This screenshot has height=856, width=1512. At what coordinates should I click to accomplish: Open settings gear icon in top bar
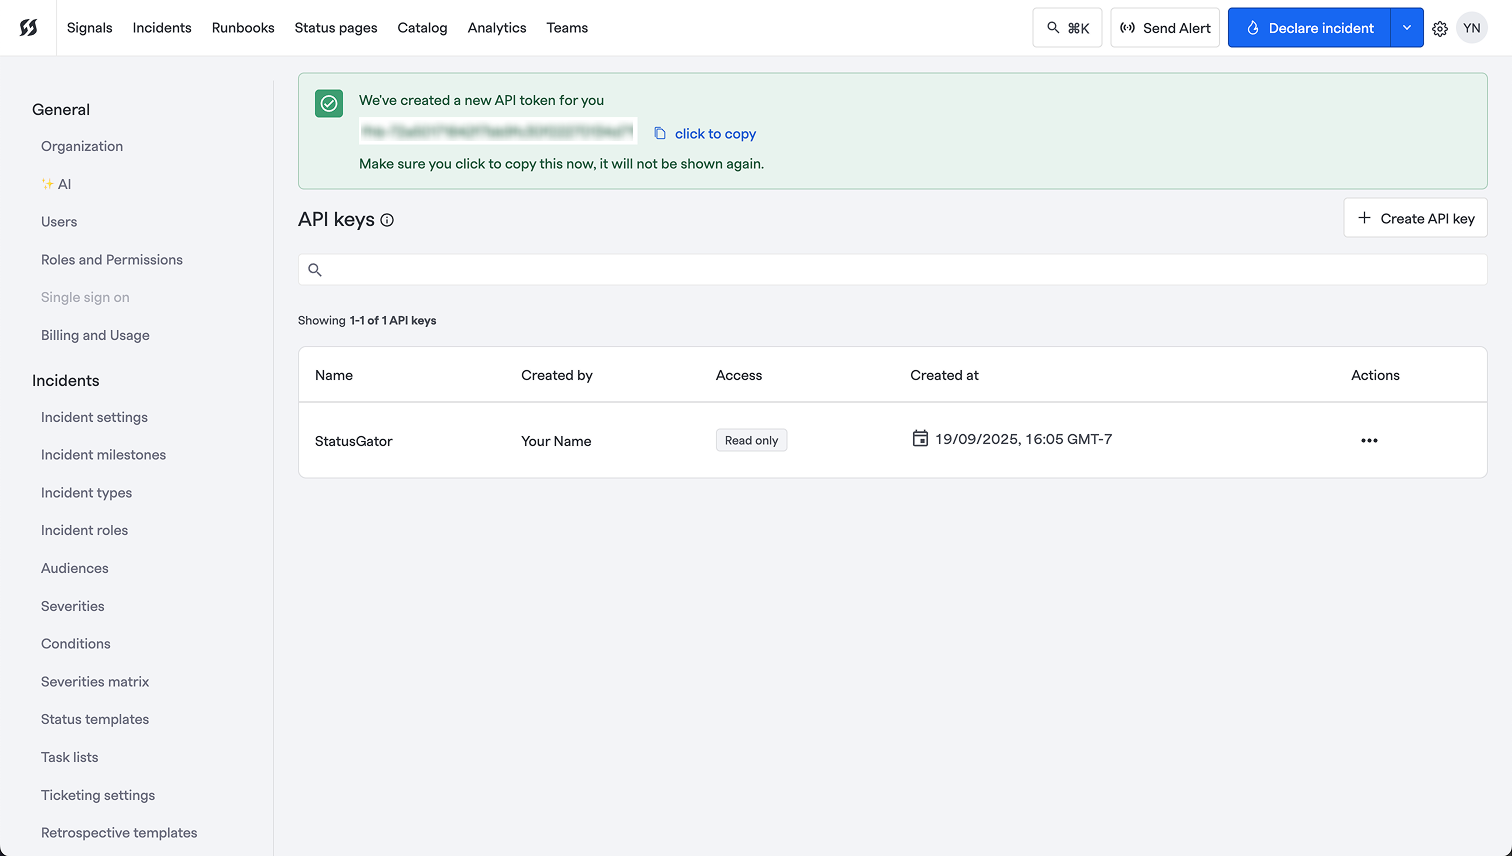click(1440, 29)
